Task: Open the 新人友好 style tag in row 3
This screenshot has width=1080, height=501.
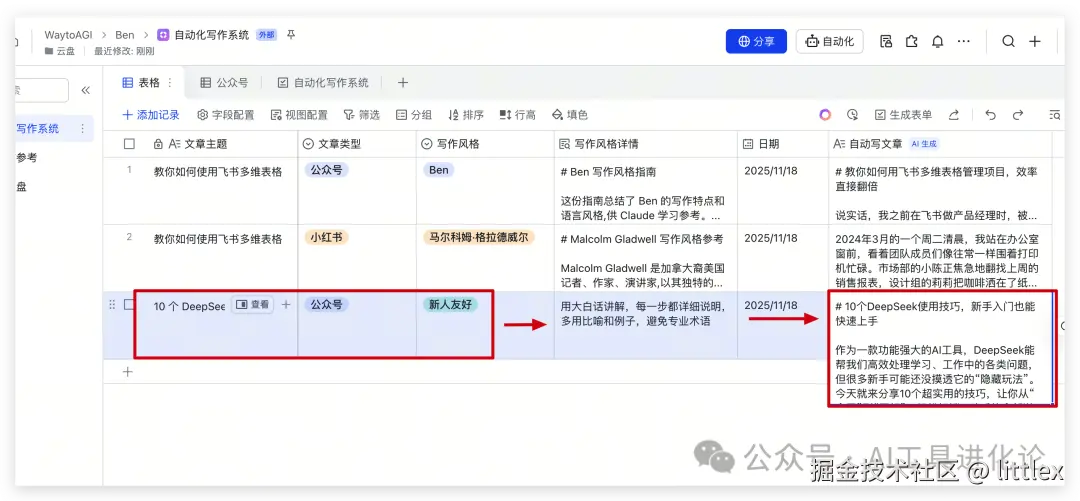Action: tap(450, 305)
